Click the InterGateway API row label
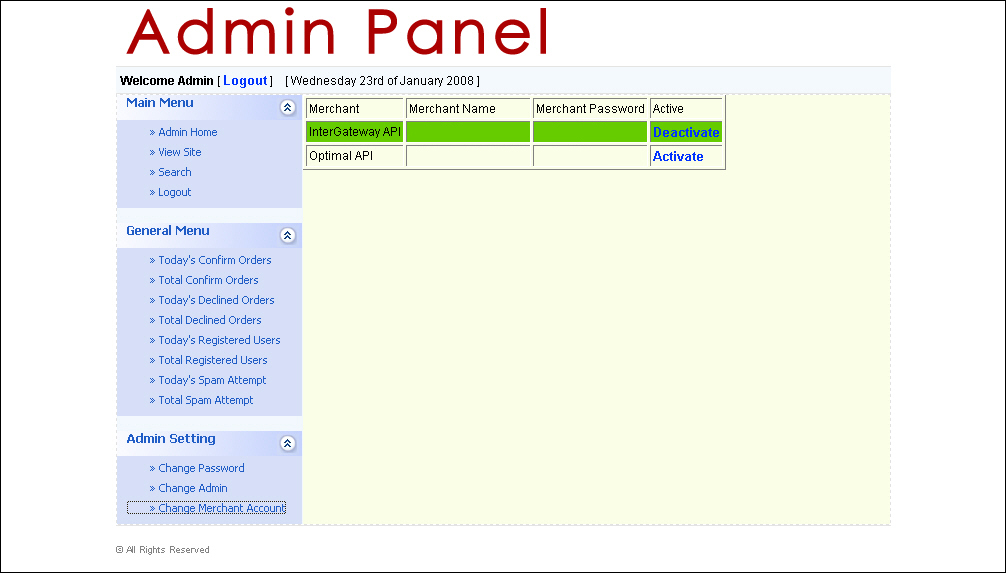This screenshot has width=1006, height=573. coord(355,132)
